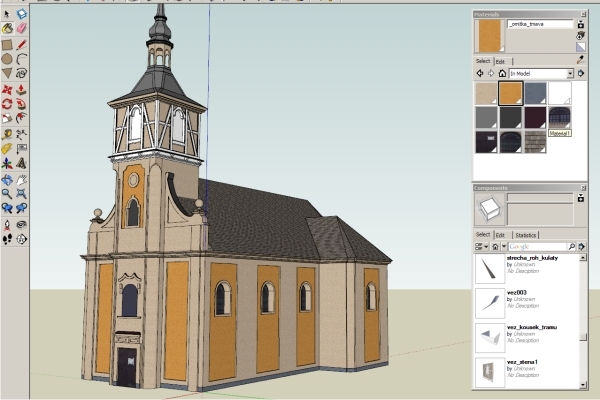Open the Components Statistics tab
Screen dimensions: 600x400
coord(525,234)
